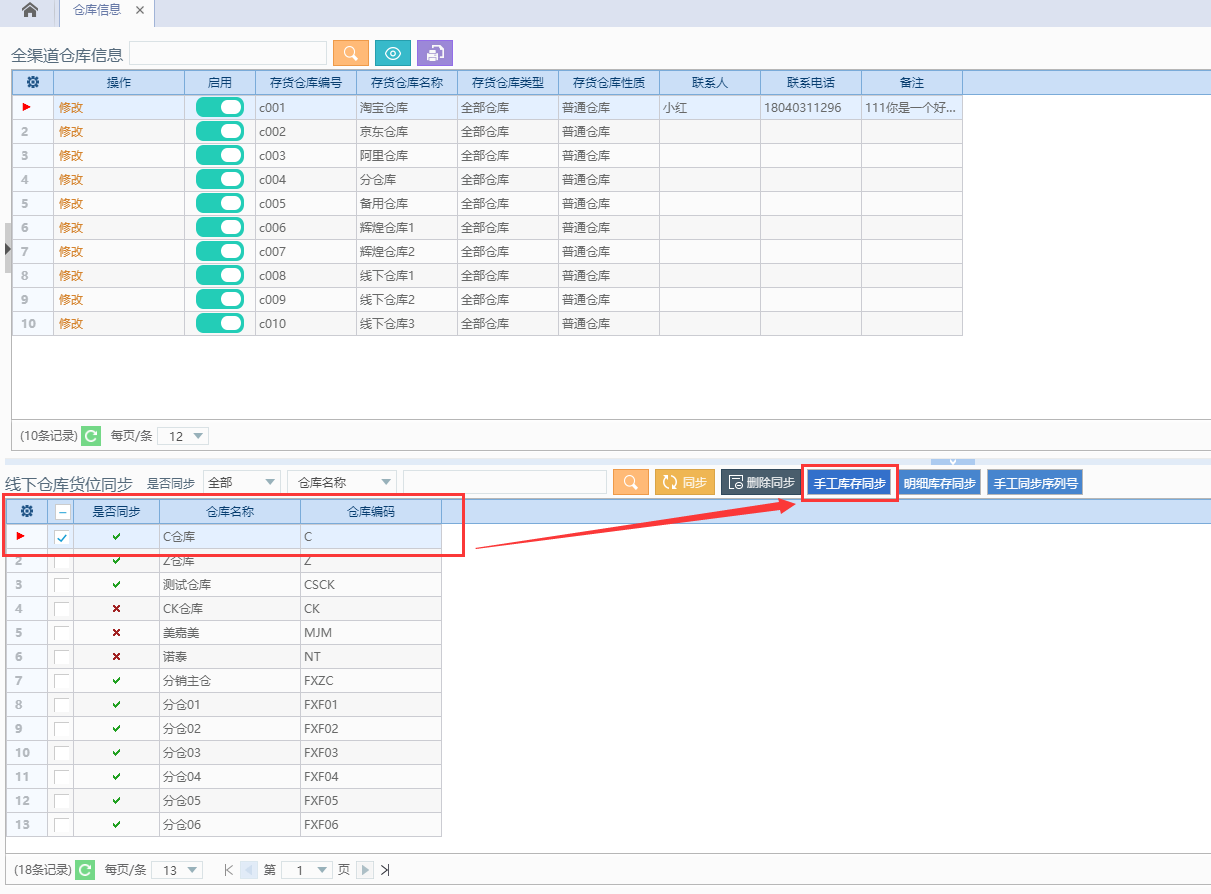The height and width of the screenshot is (894, 1211).
Task: Sort by 联系电话 column header
Action: 811,82
